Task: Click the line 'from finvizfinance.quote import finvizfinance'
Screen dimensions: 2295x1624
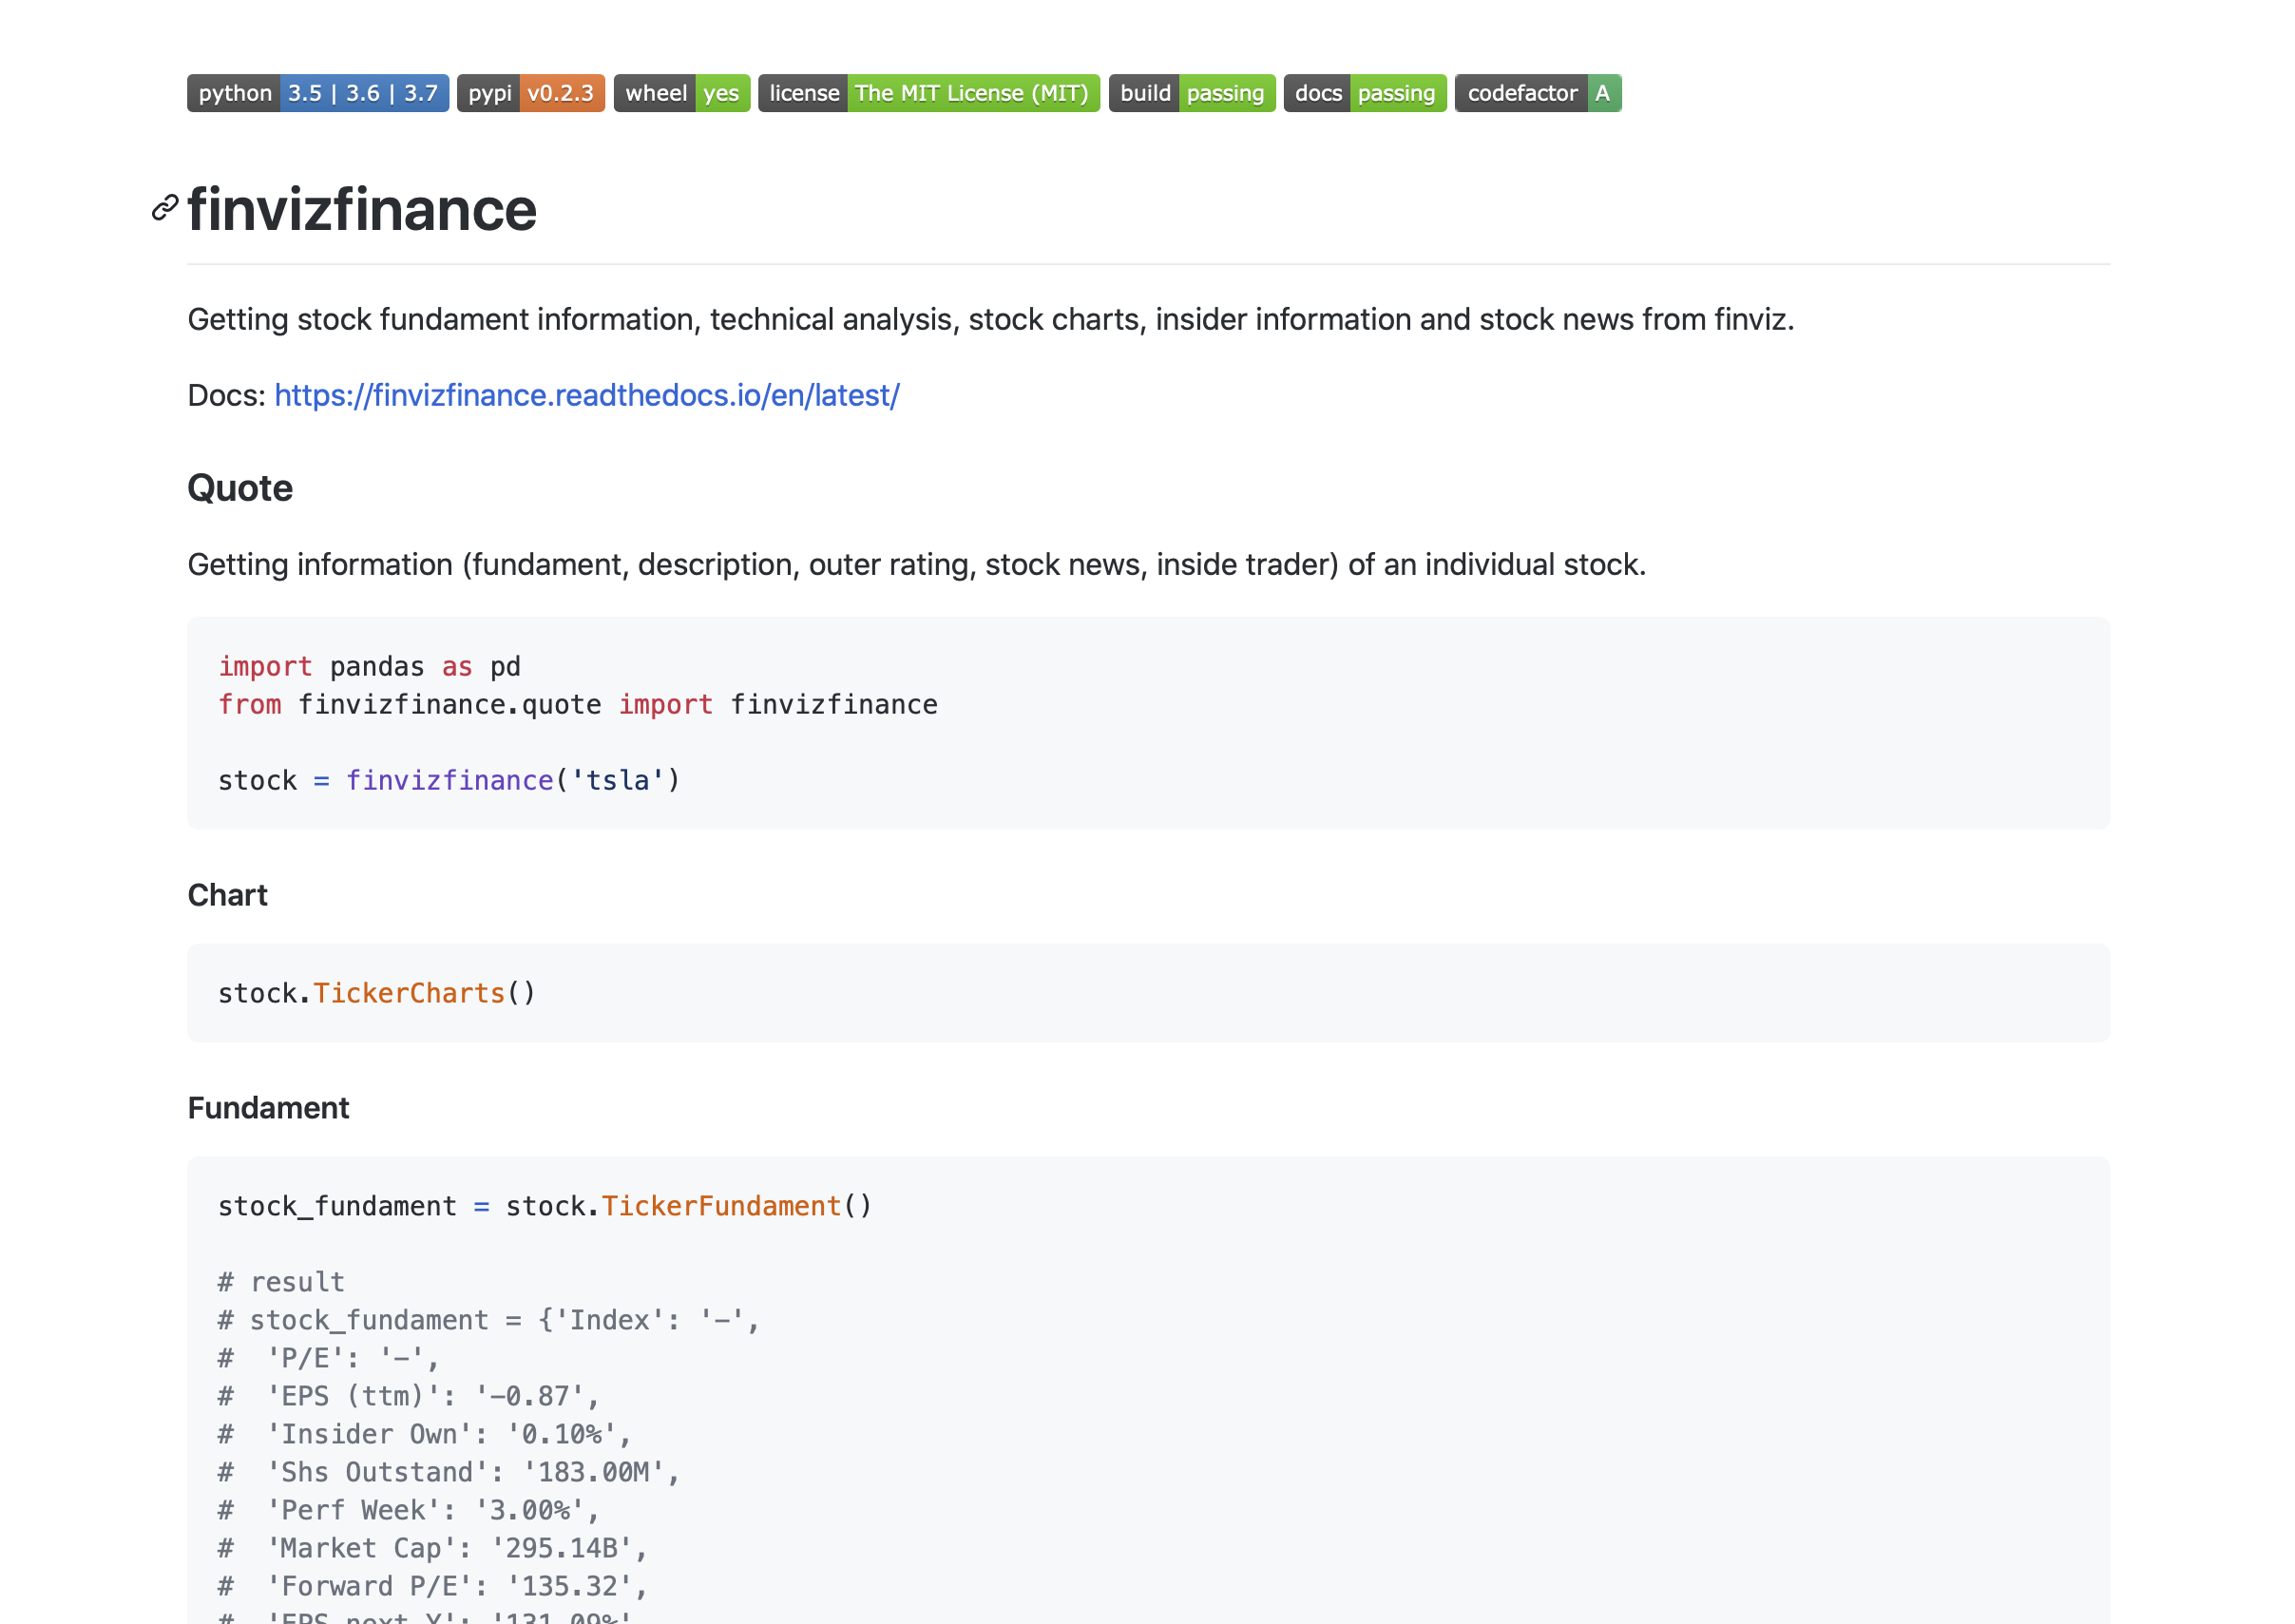Action: click(x=578, y=705)
